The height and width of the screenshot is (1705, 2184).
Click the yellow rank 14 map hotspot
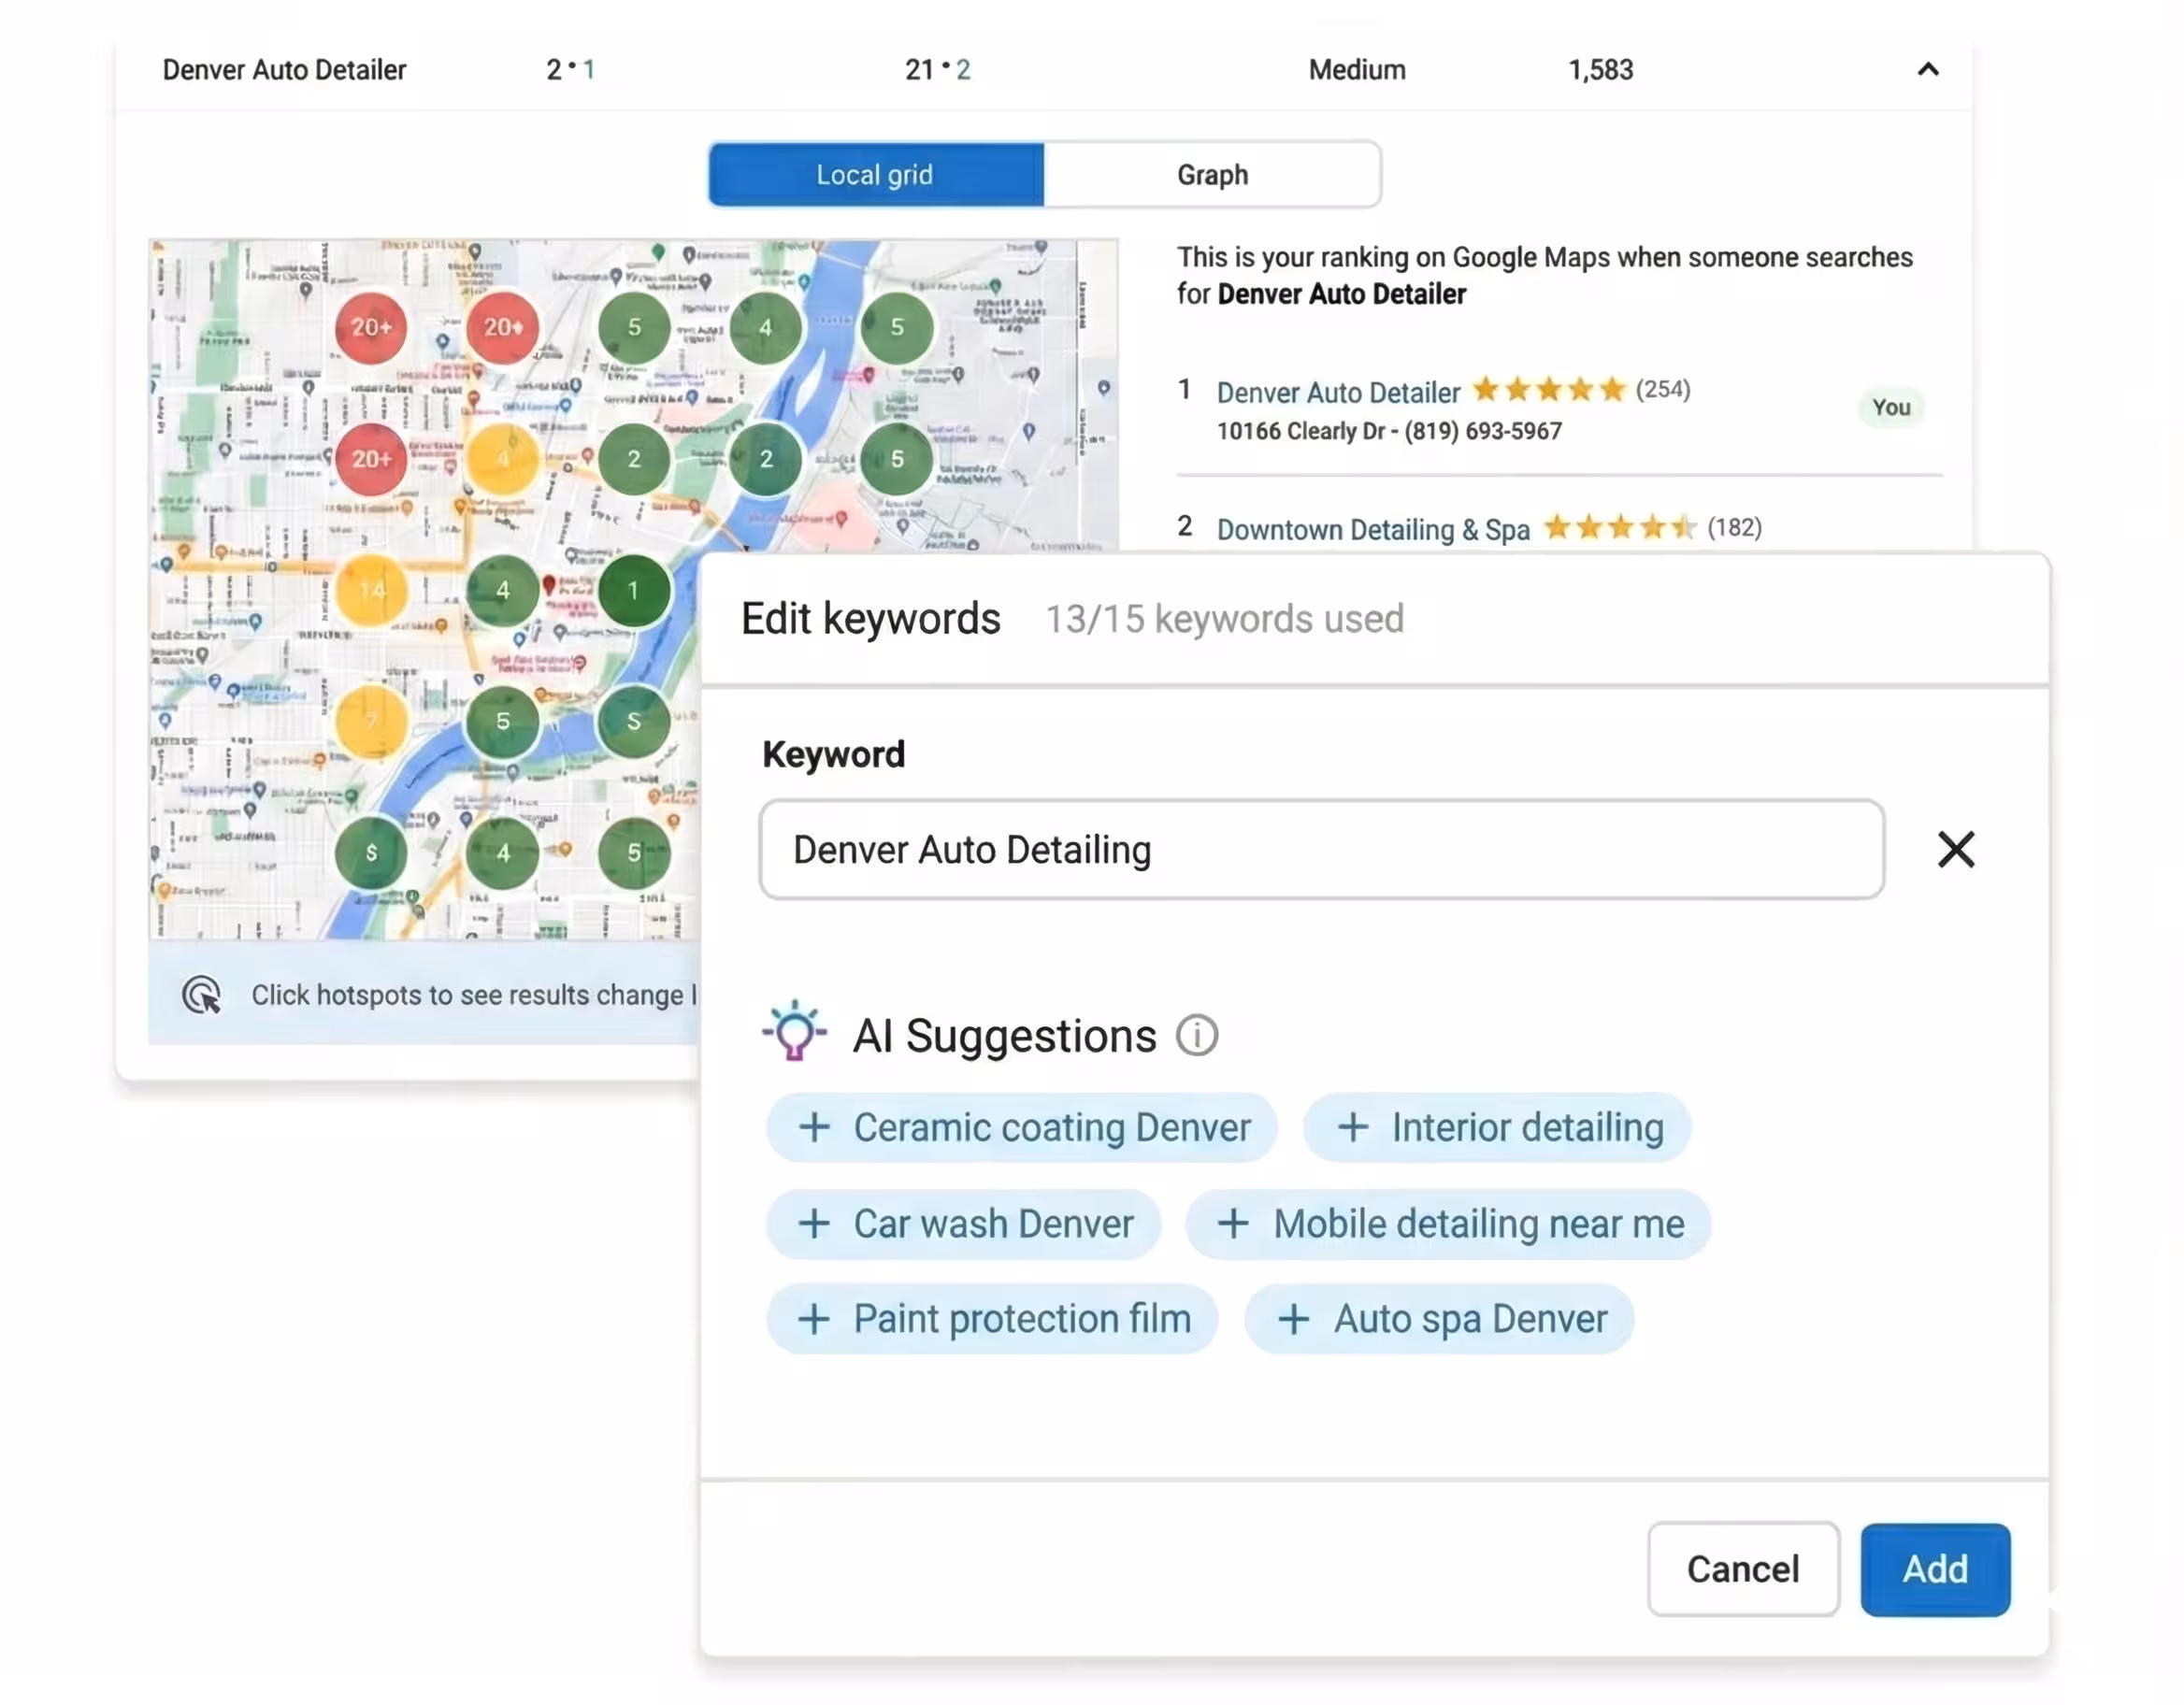(371, 591)
